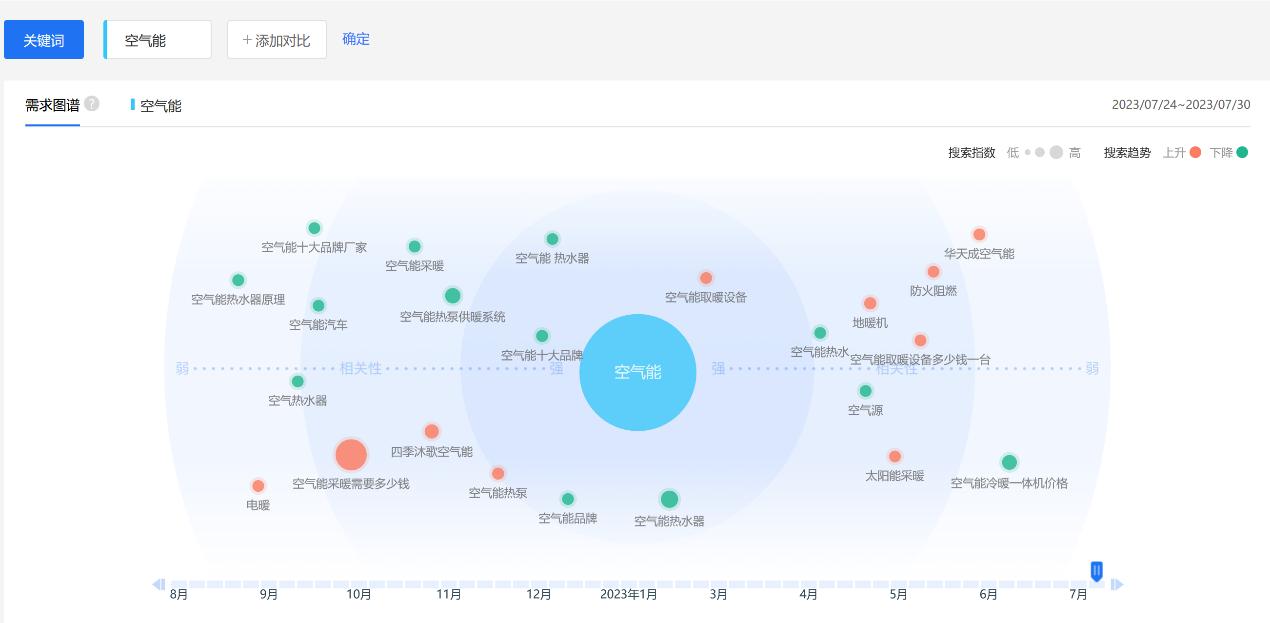1270x623 pixels.
Task: Click the 空气能采暖需要多少钱 text label
Action: 351,484
